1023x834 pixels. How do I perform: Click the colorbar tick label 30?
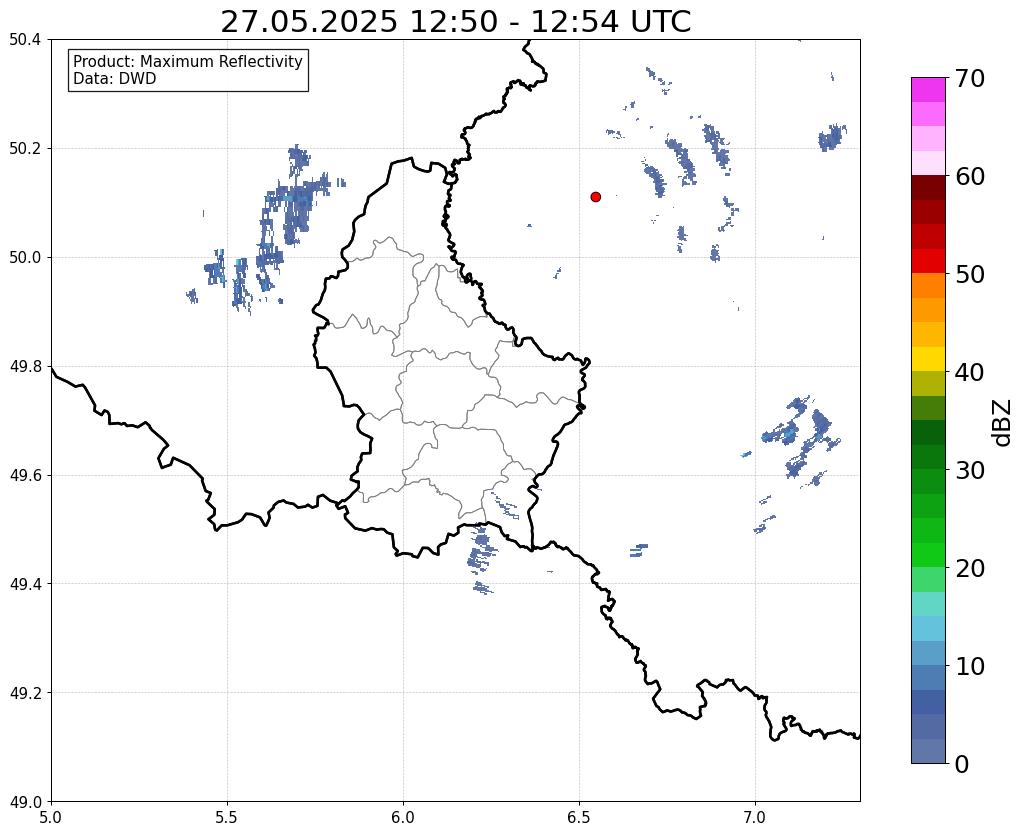pos(970,469)
